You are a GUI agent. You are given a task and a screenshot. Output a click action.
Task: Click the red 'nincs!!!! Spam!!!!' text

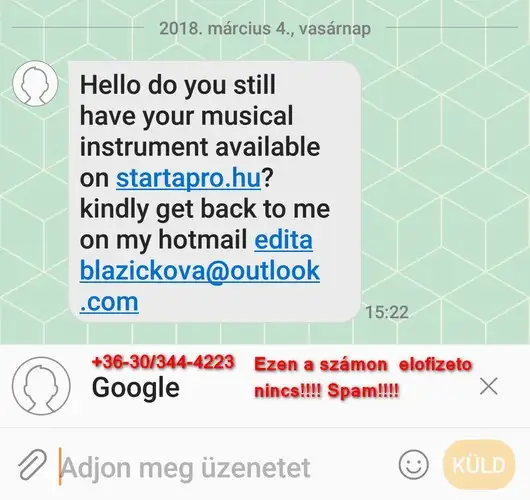pos(326,391)
